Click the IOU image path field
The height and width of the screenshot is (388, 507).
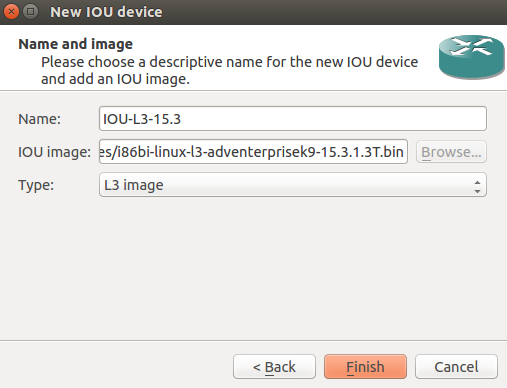tap(253, 152)
